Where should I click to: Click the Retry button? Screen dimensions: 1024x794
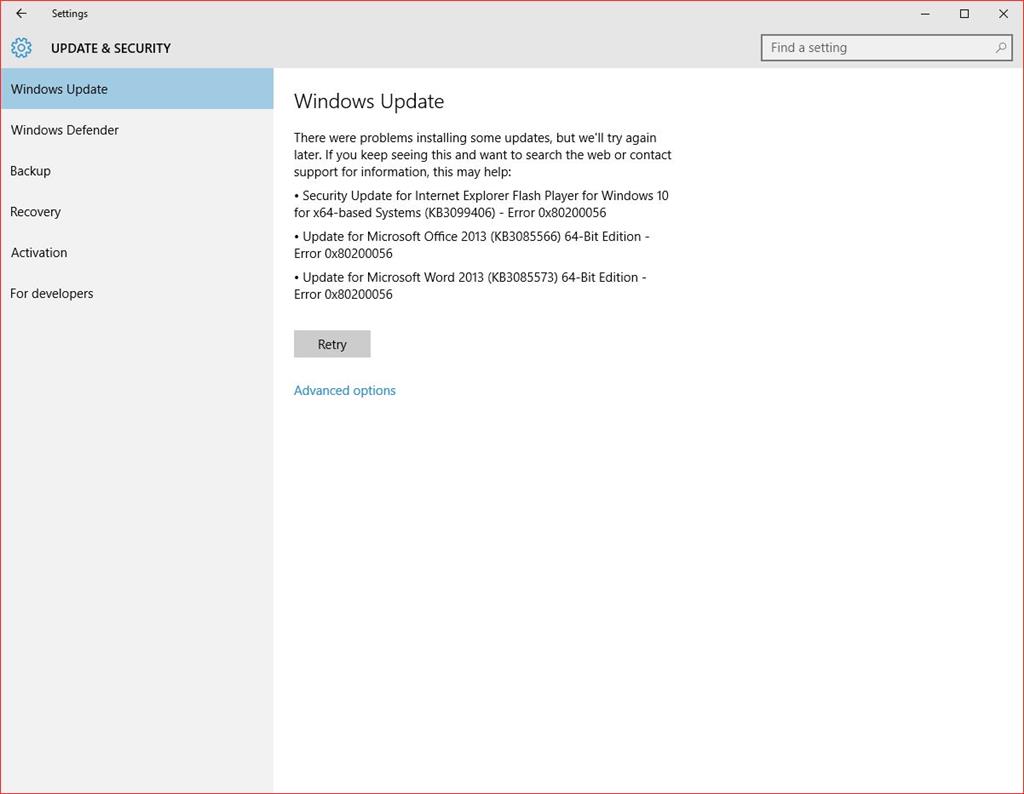(332, 344)
